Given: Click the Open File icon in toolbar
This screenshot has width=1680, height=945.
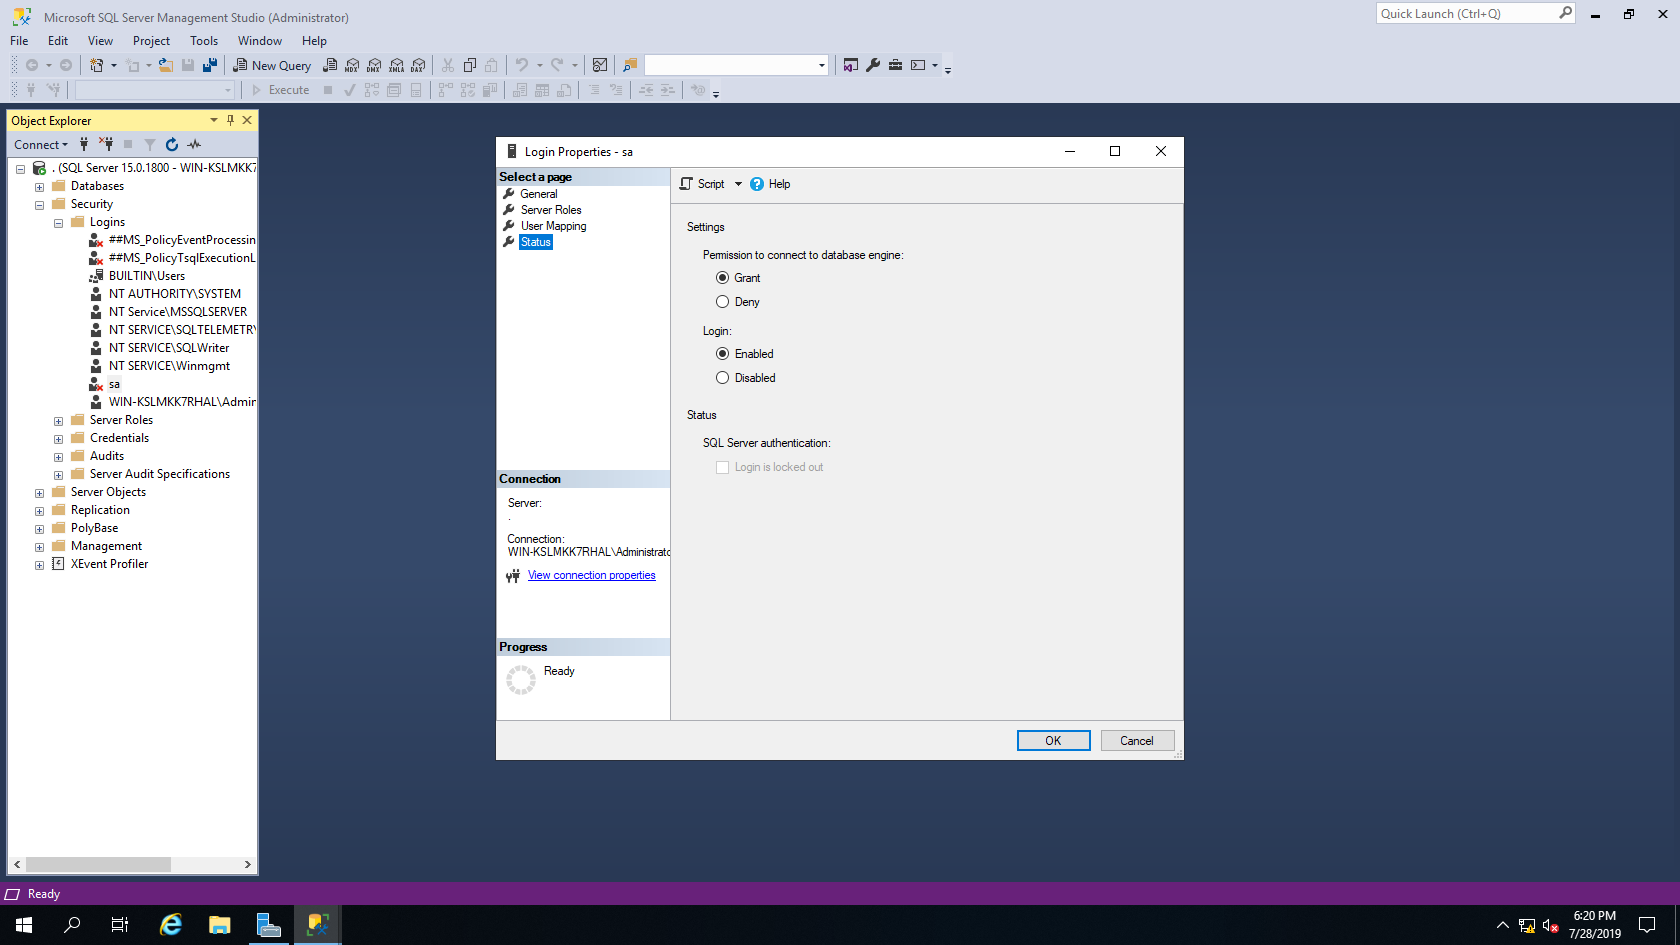Looking at the screenshot, I should coord(166,65).
